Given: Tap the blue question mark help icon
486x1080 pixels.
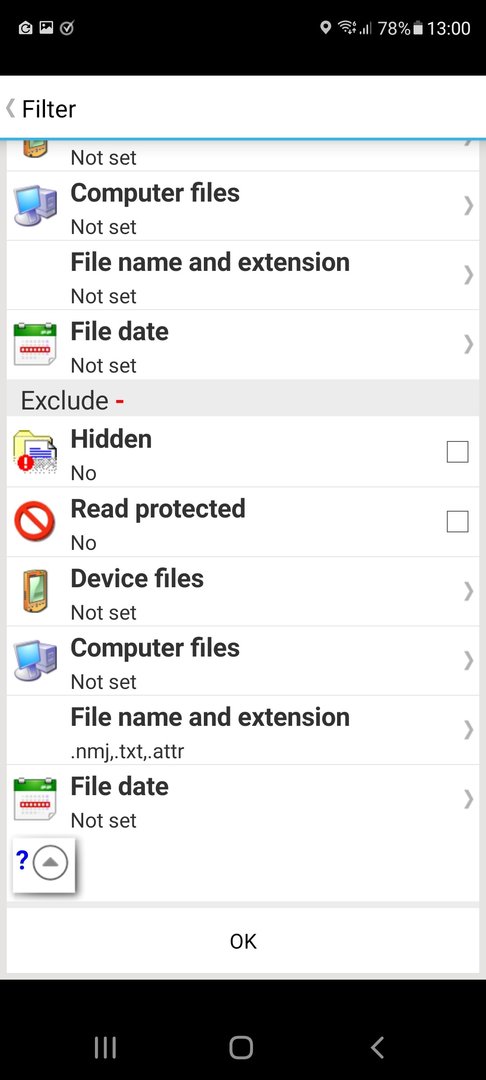Looking at the screenshot, I should (22, 860).
